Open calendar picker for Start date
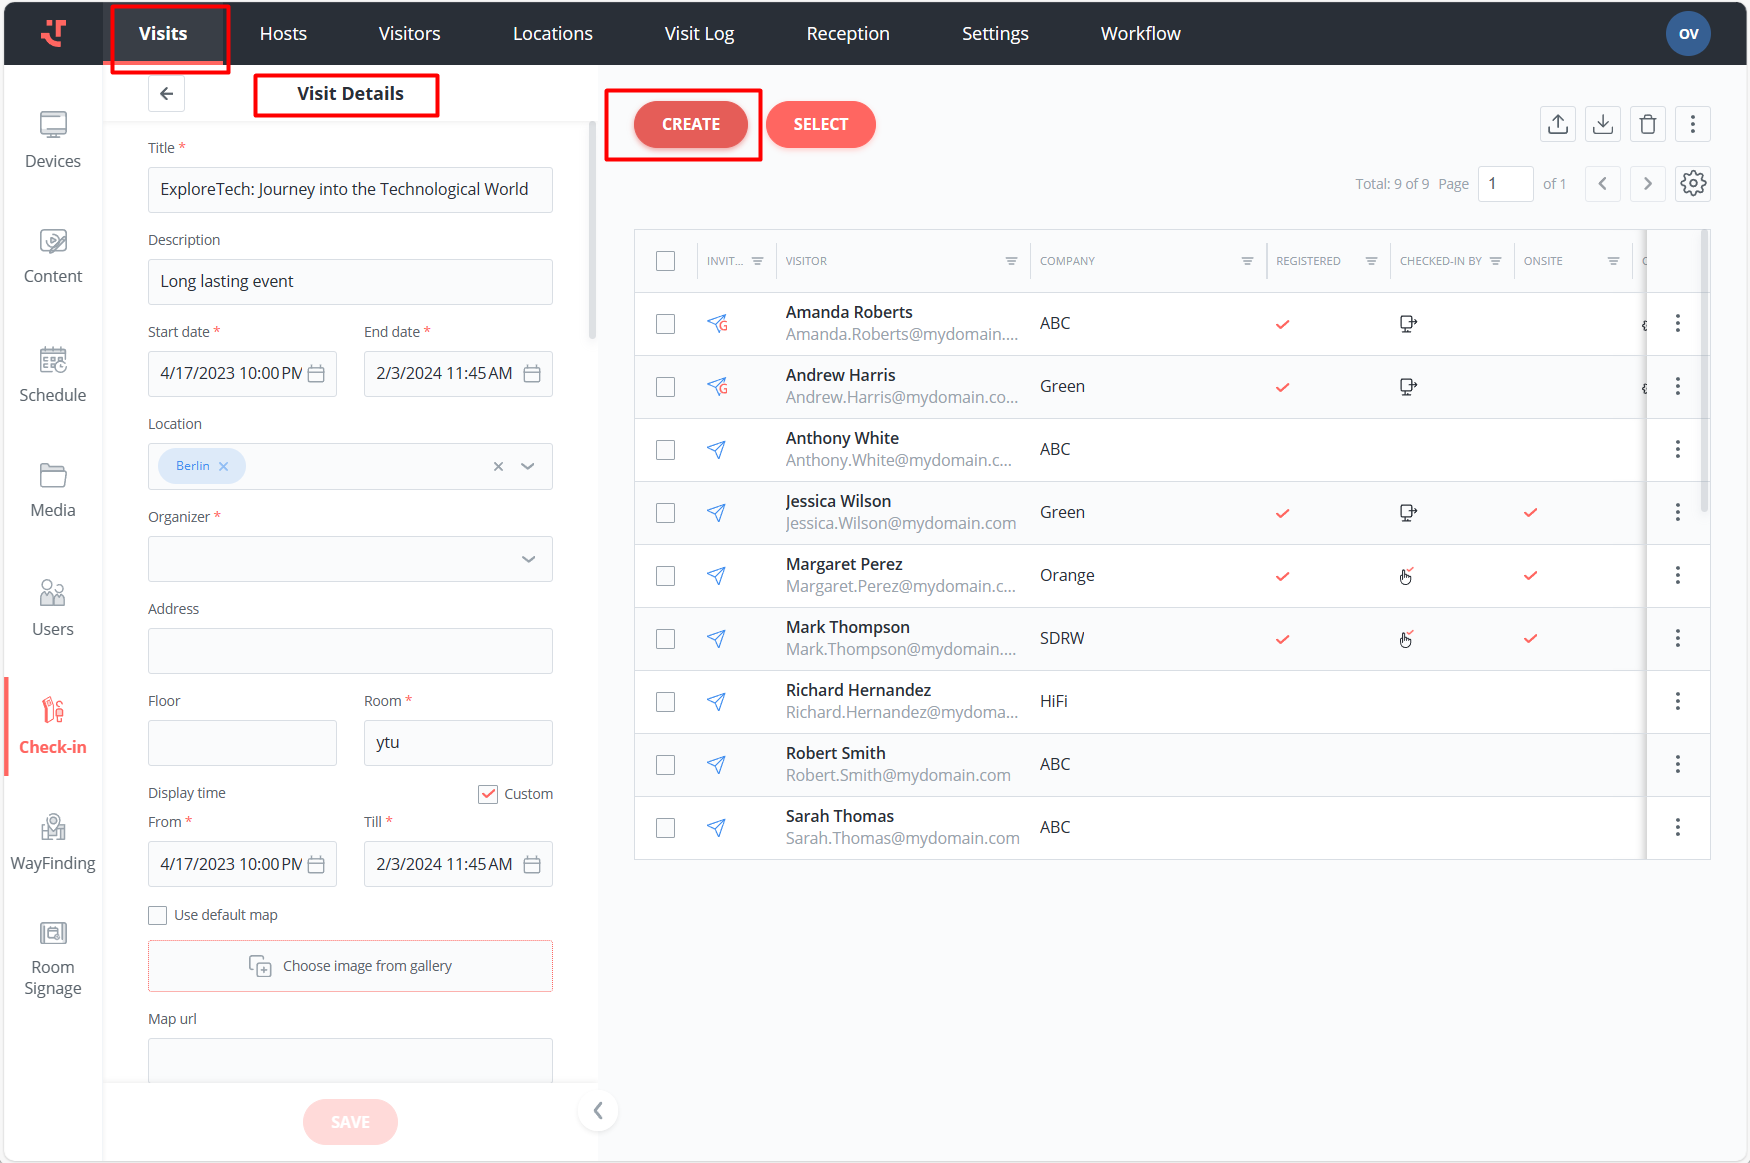This screenshot has height=1163, width=1750. click(317, 374)
